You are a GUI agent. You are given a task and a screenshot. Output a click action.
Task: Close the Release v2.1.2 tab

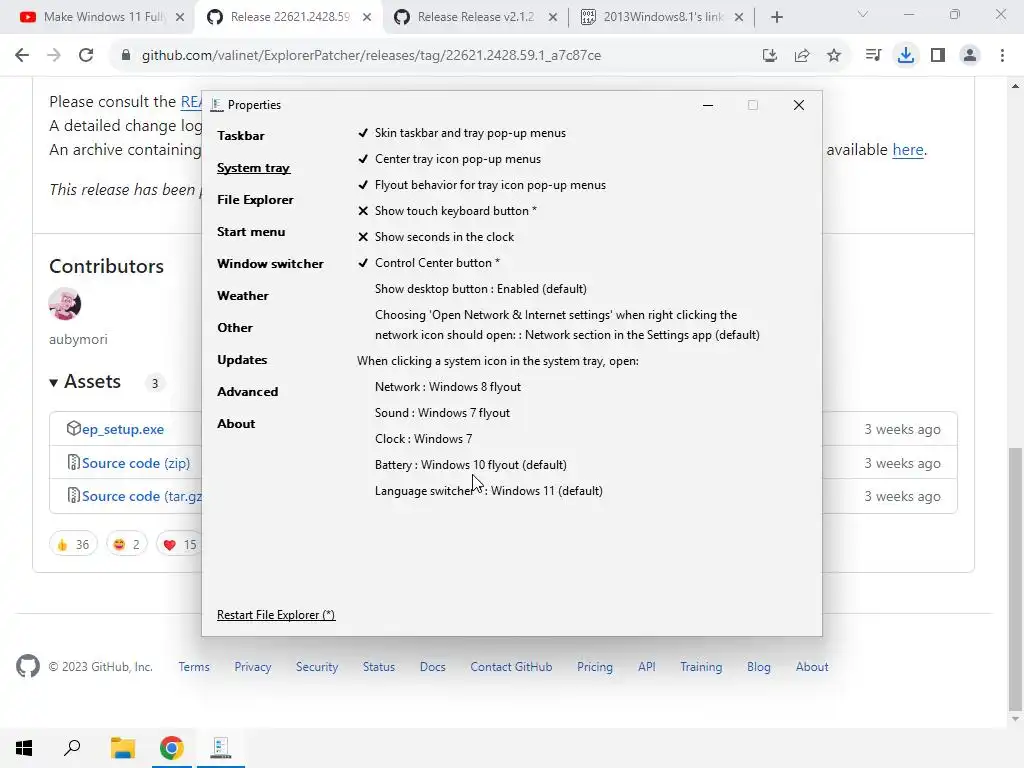[x=552, y=17]
